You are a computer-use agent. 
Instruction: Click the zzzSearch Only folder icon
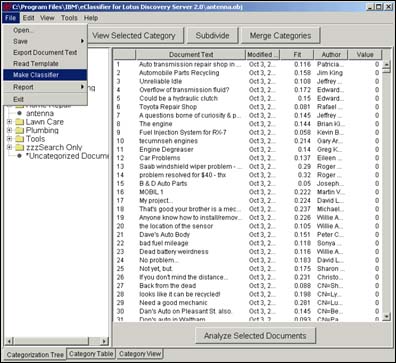[x=20, y=147]
